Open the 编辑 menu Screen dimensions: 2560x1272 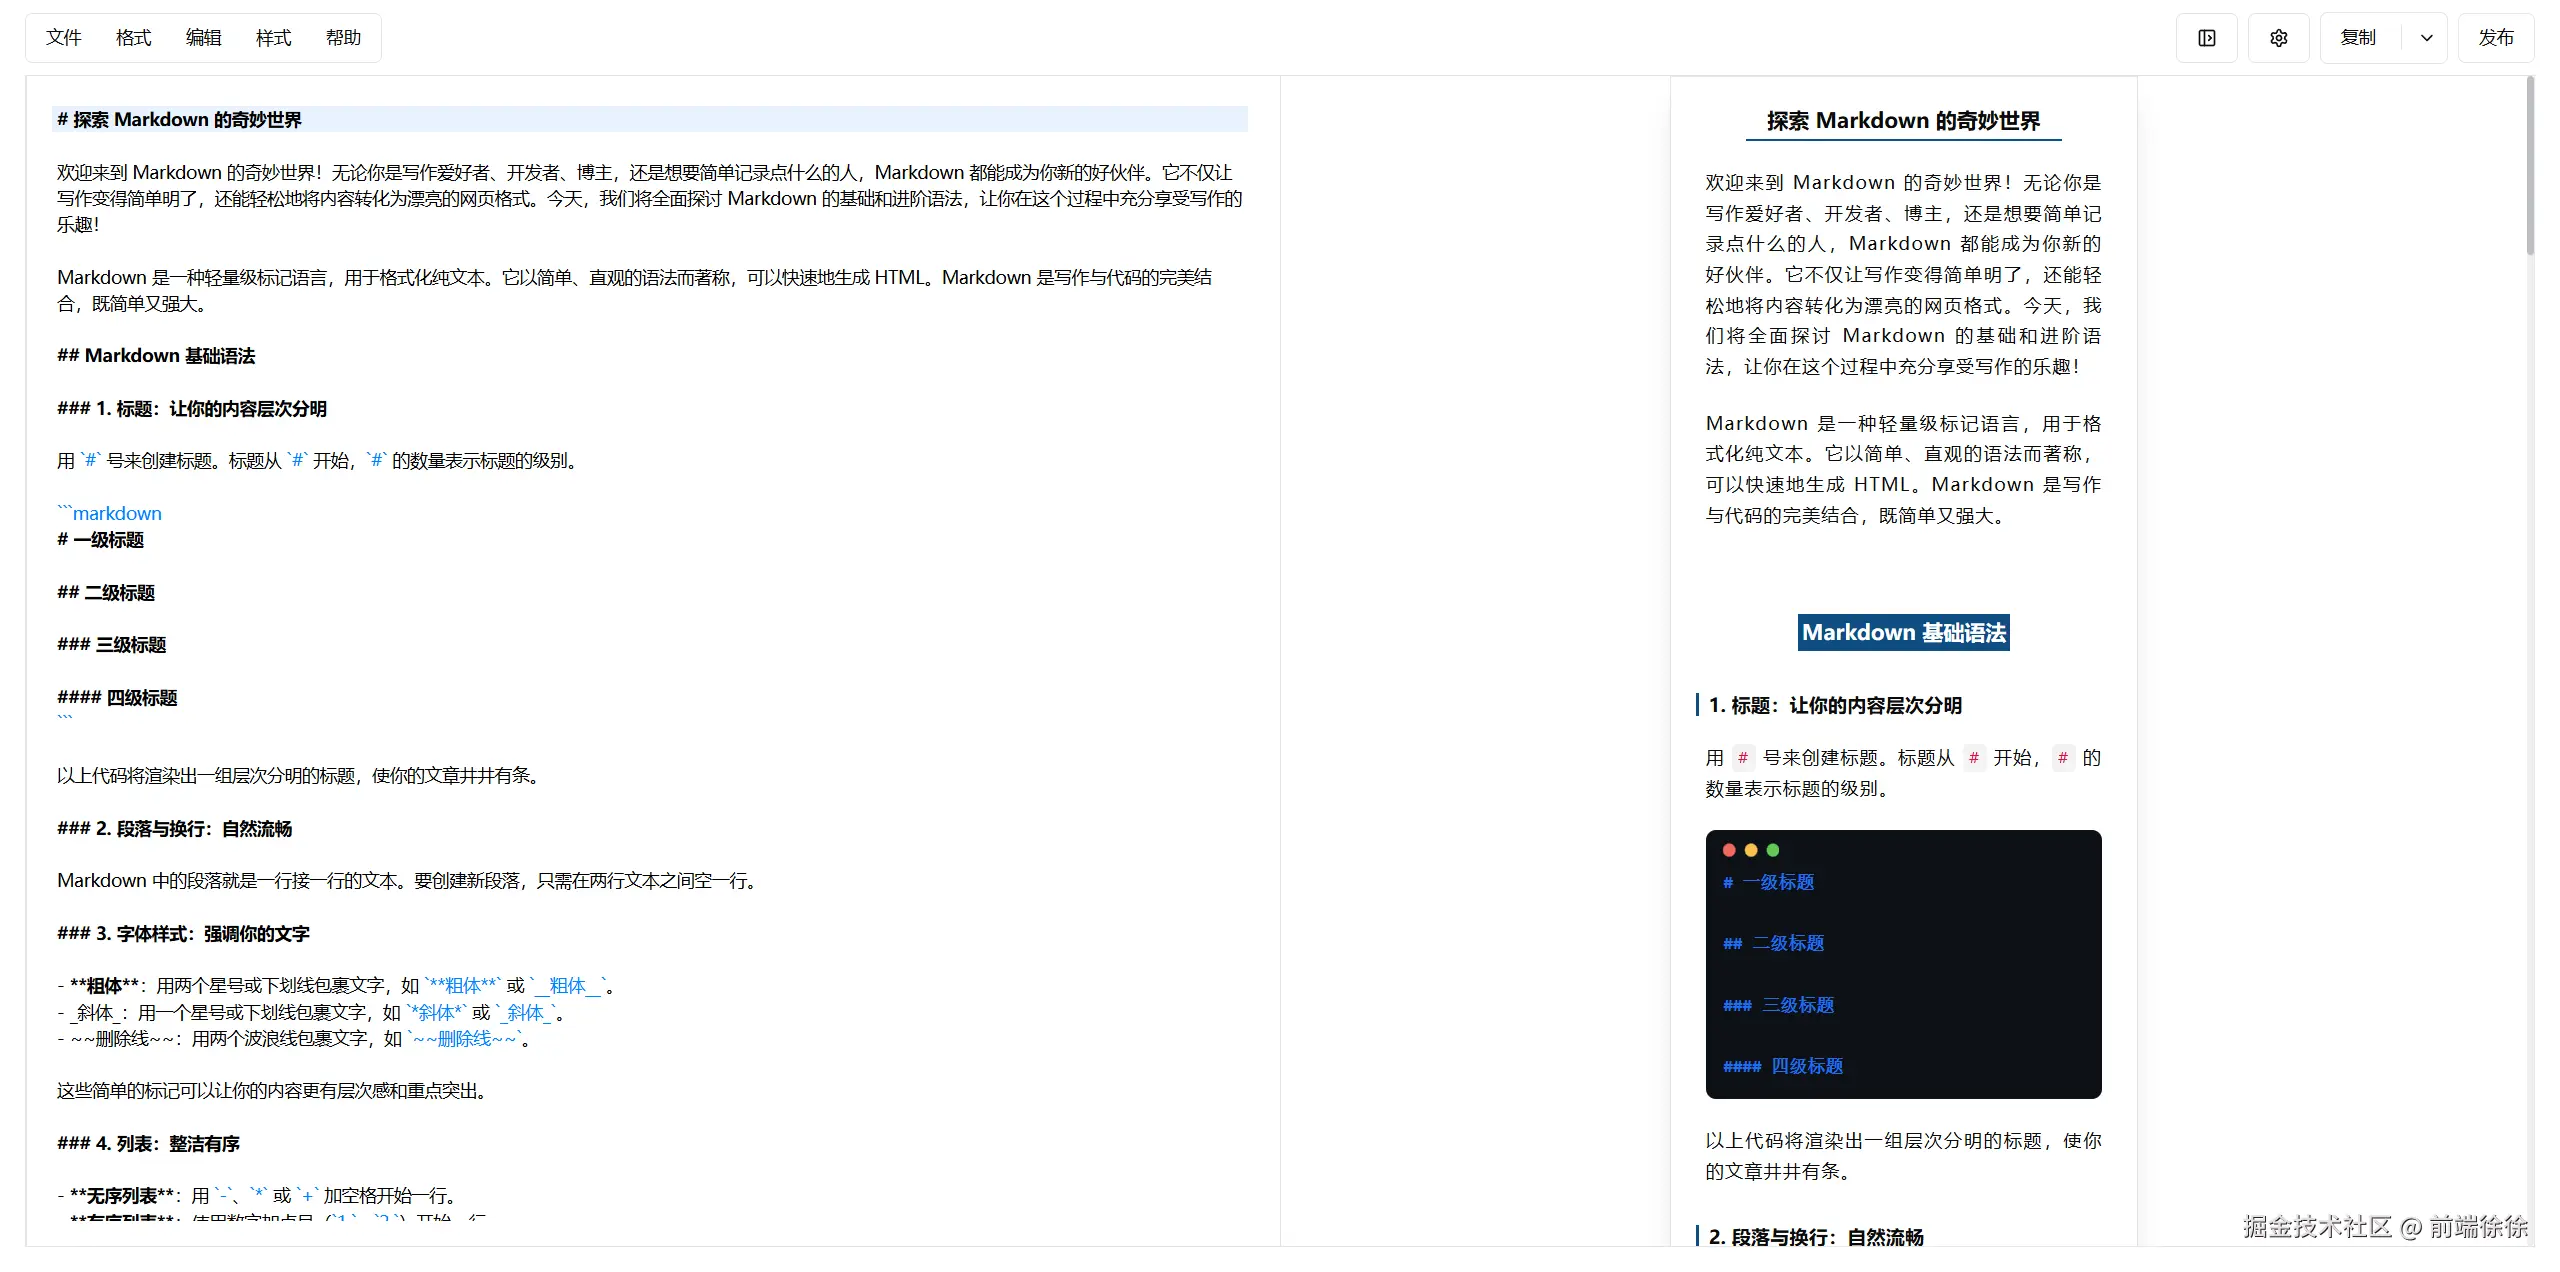[203, 38]
